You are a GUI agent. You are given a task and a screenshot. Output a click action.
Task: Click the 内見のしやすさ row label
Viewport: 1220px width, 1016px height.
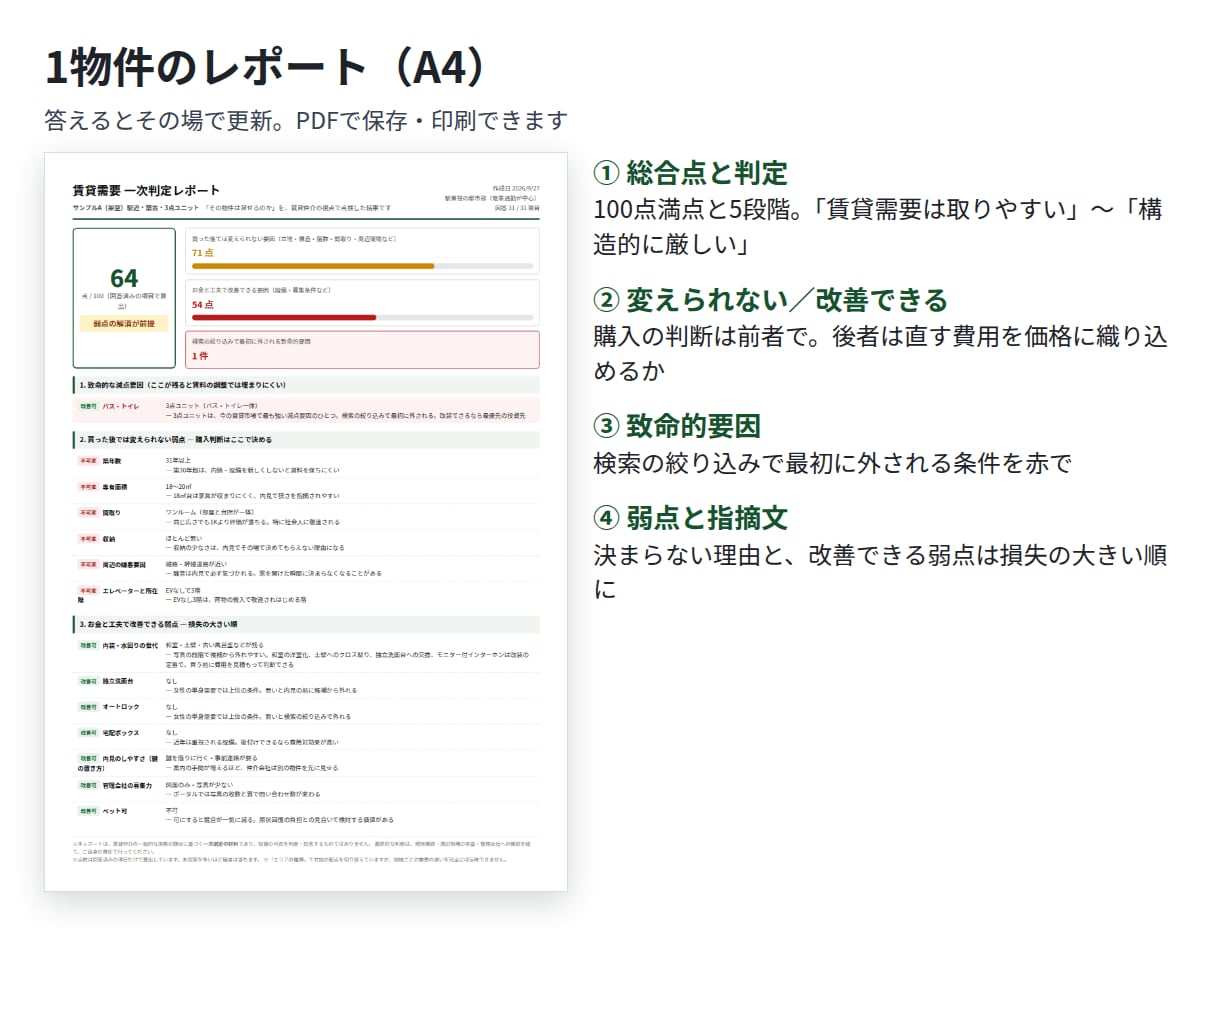pos(118,763)
